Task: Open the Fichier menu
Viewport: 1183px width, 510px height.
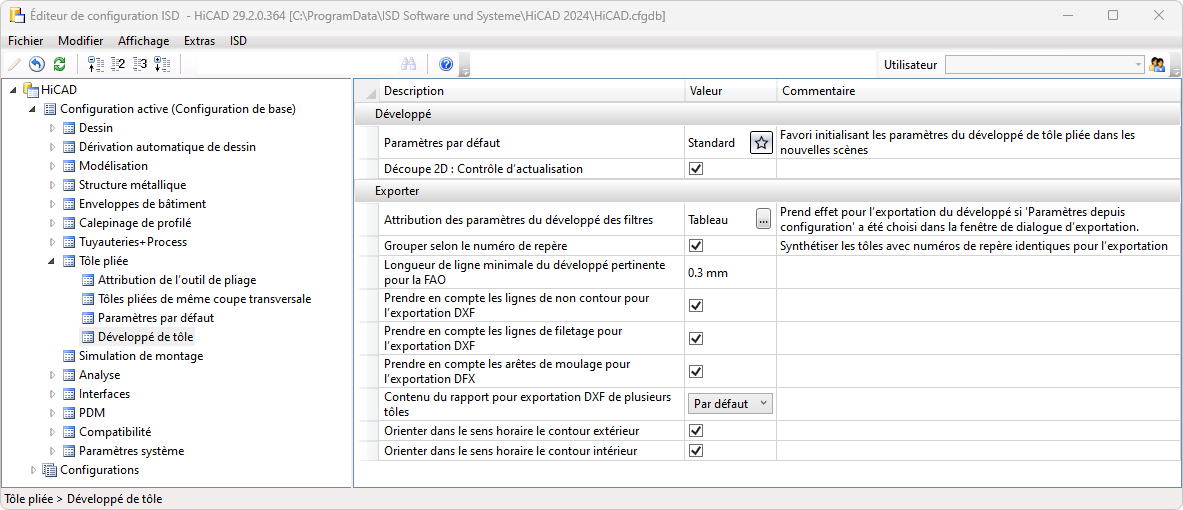Action: (x=25, y=41)
